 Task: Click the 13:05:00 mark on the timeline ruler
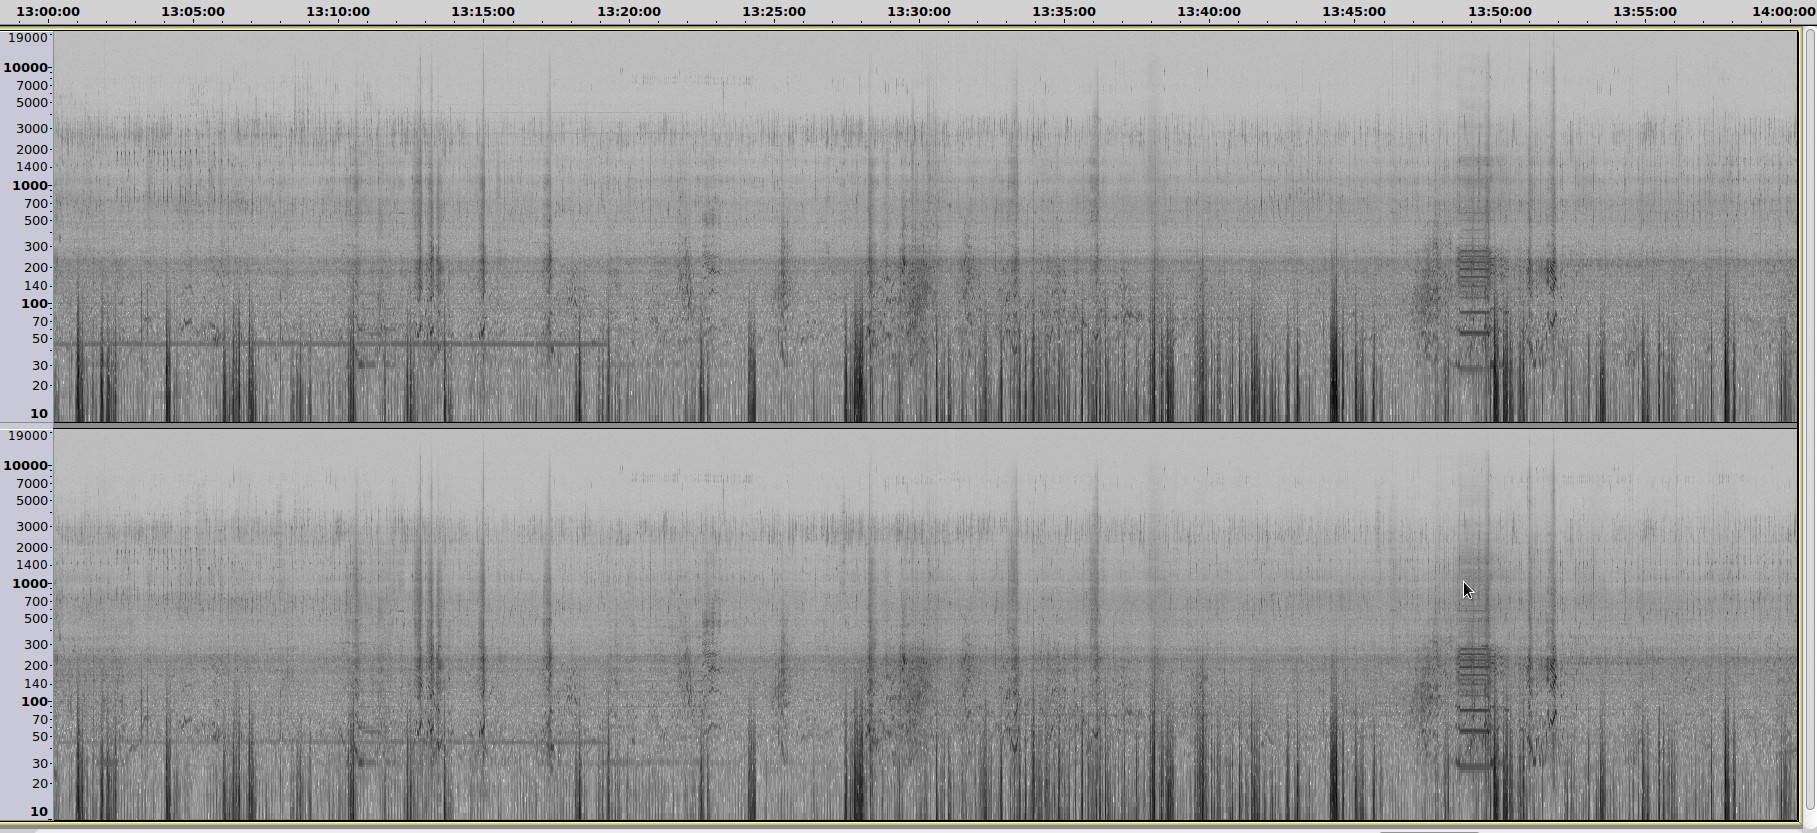point(192,12)
